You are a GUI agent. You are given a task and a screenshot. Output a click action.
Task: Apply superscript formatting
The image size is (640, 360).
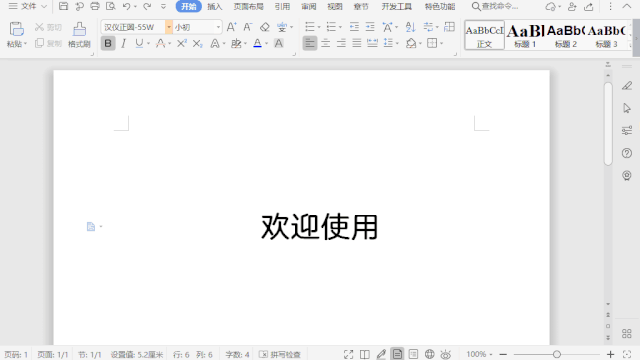(182, 43)
